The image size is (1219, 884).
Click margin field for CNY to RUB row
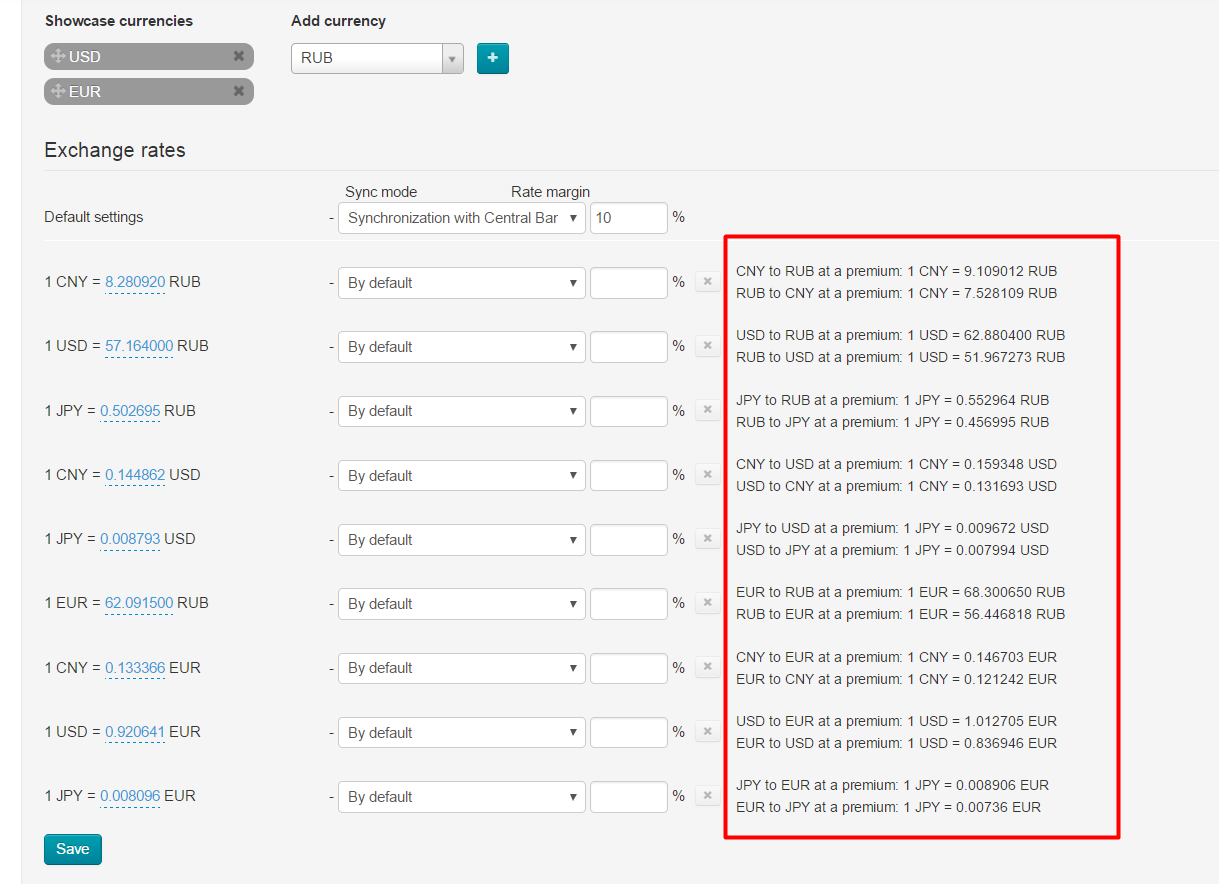[x=629, y=283]
